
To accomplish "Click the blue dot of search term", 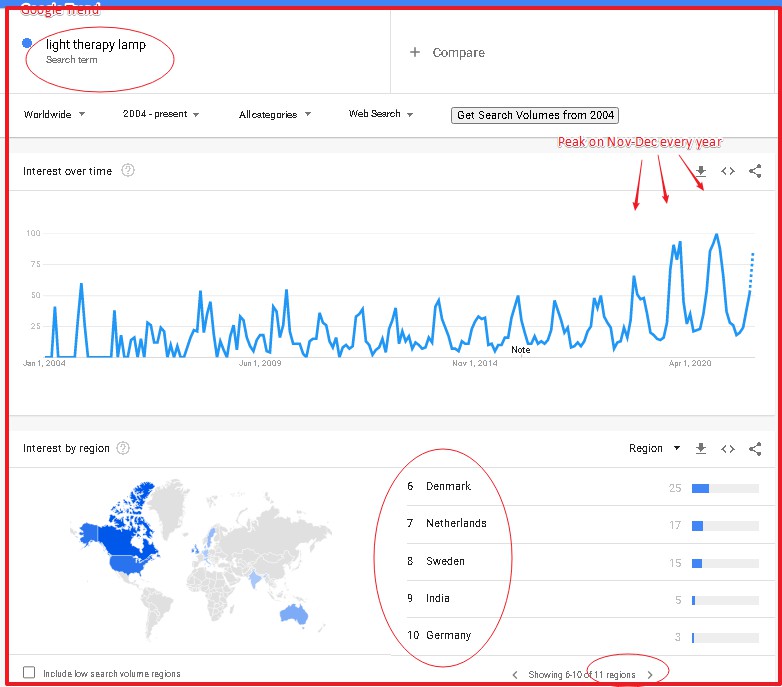I will point(27,43).
